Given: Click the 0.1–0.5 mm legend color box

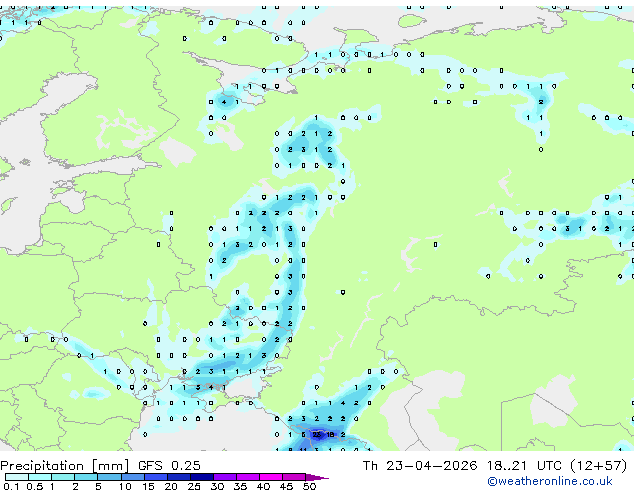Looking at the screenshot, I should coord(17,477).
